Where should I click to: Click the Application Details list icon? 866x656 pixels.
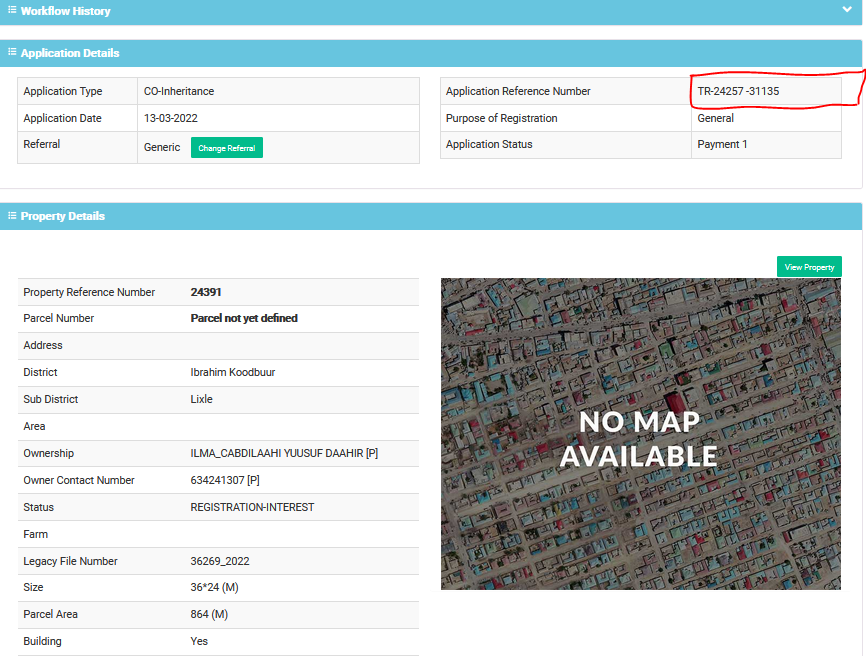click(12, 52)
